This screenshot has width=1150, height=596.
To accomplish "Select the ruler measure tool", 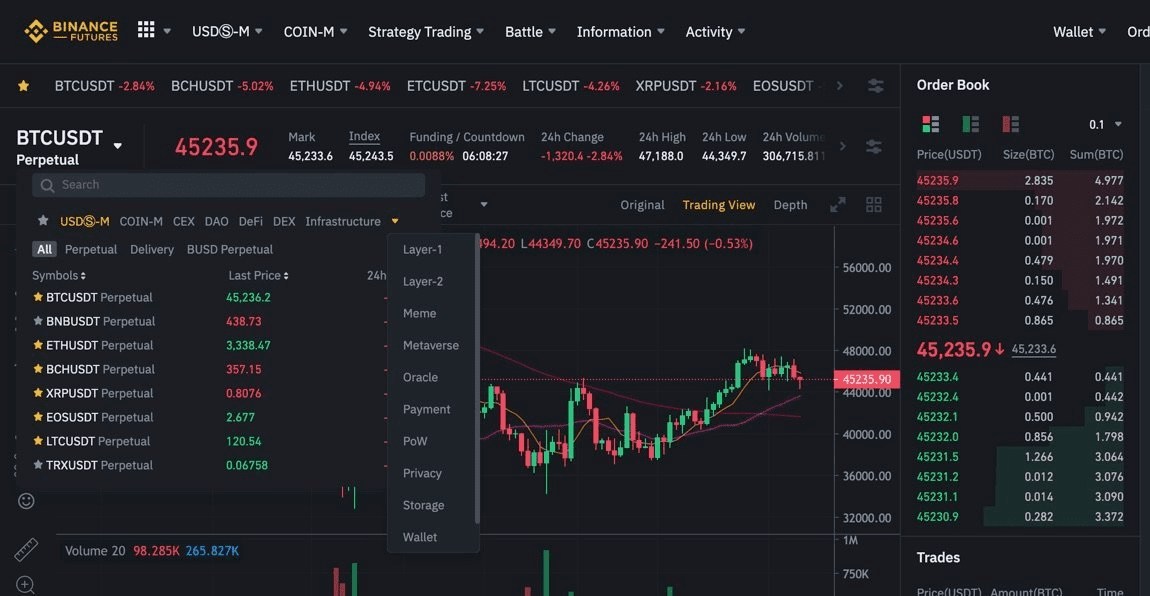I will pyautogui.click(x=26, y=549).
